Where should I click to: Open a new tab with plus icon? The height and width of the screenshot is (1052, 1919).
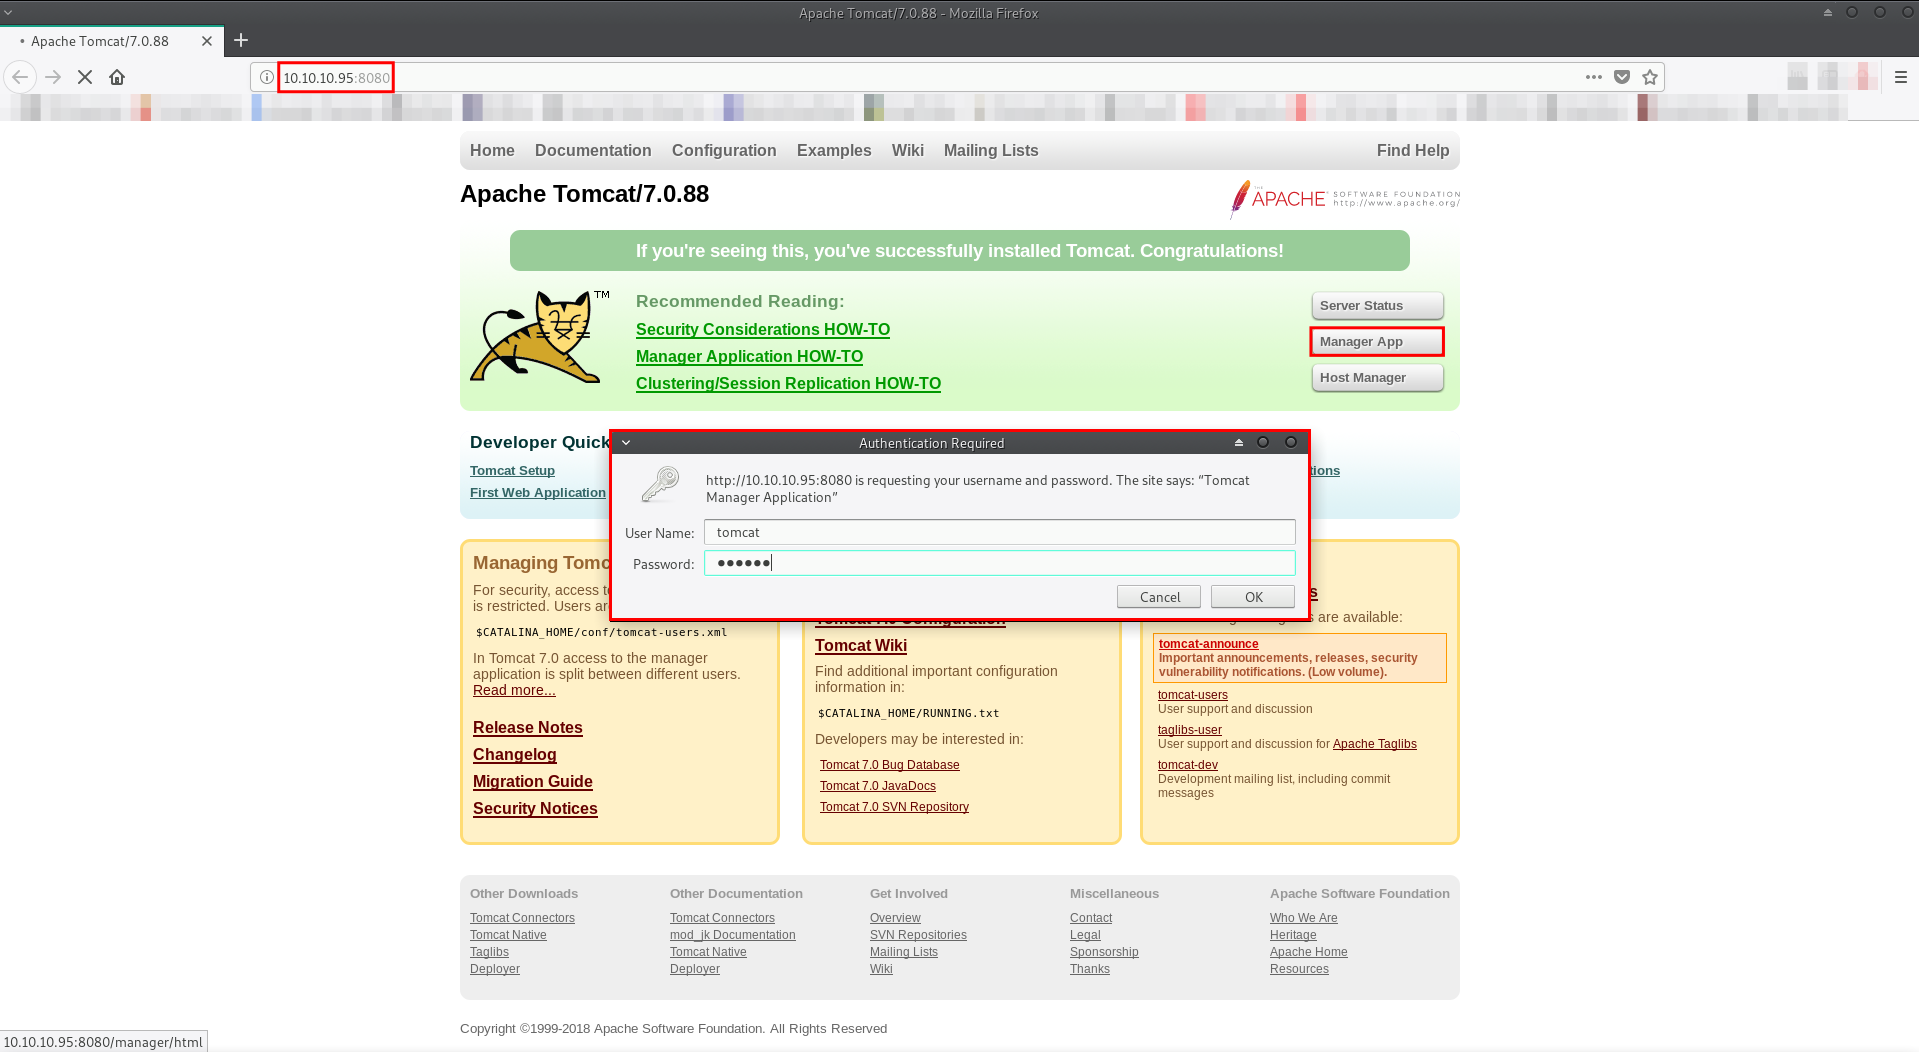[x=241, y=40]
